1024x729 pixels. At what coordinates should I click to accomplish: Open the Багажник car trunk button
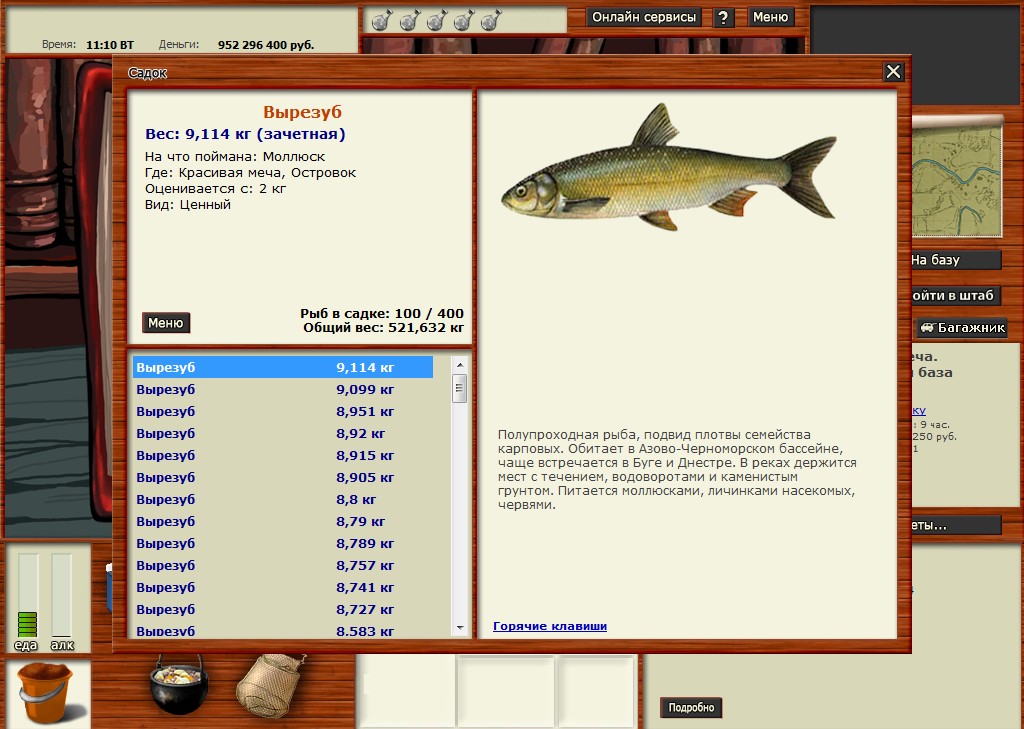click(962, 327)
